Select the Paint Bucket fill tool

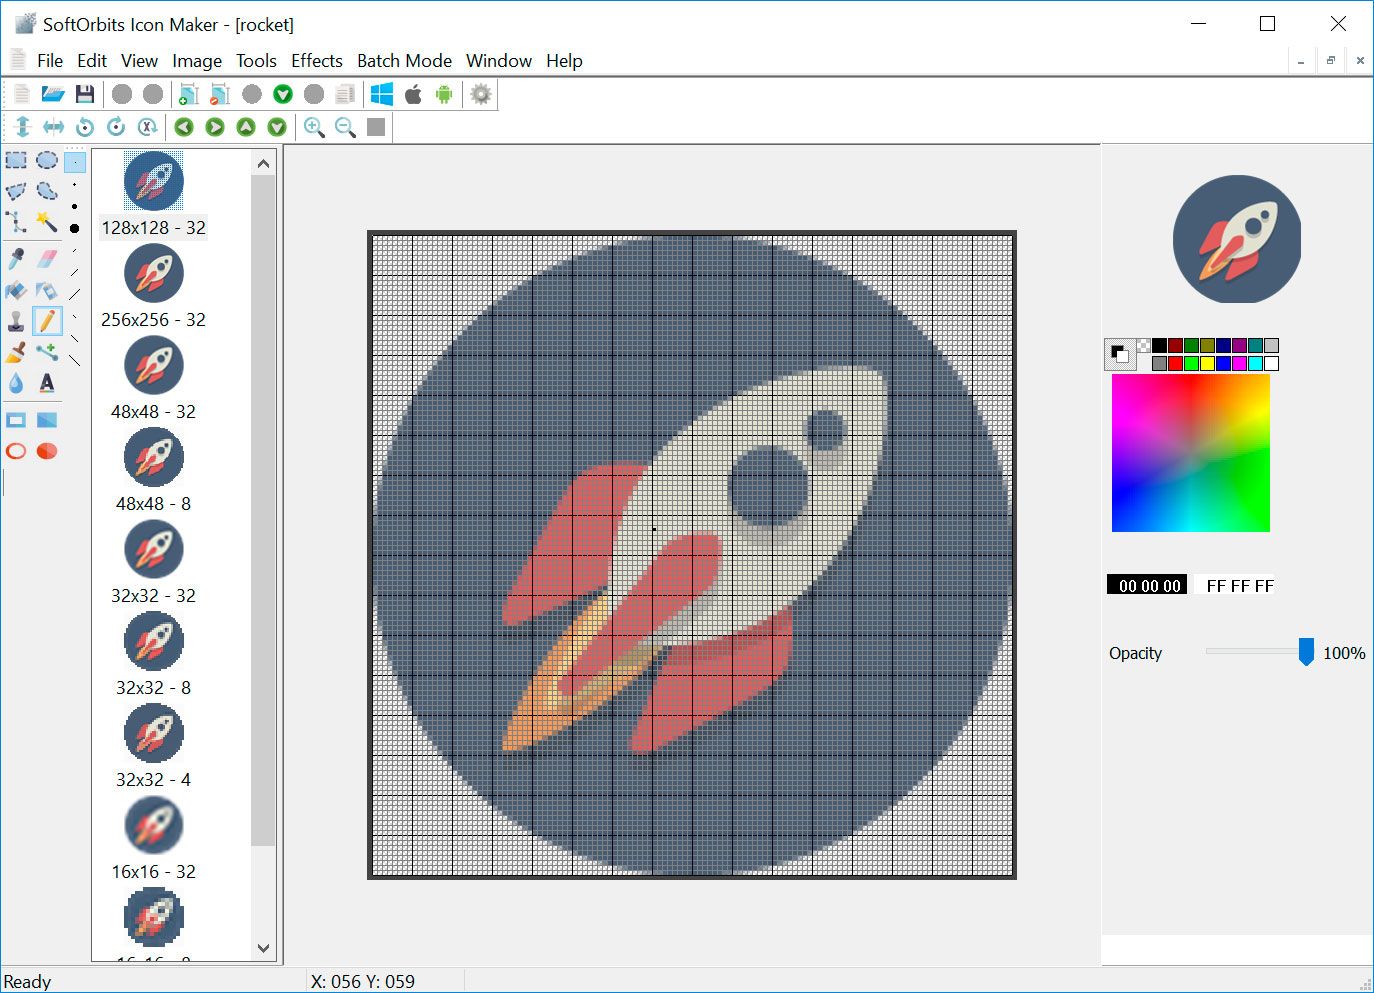pos(15,290)
